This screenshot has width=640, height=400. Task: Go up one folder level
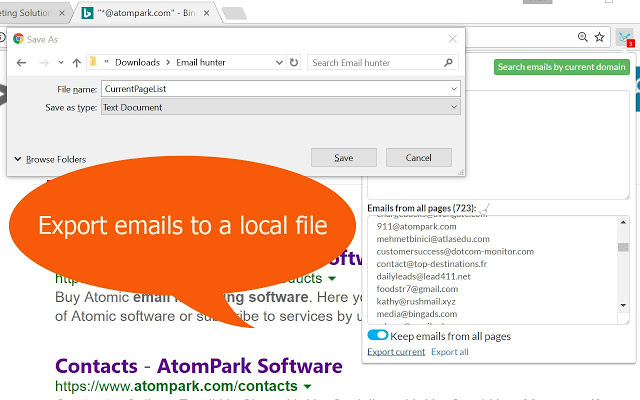(x=76, y=62)
